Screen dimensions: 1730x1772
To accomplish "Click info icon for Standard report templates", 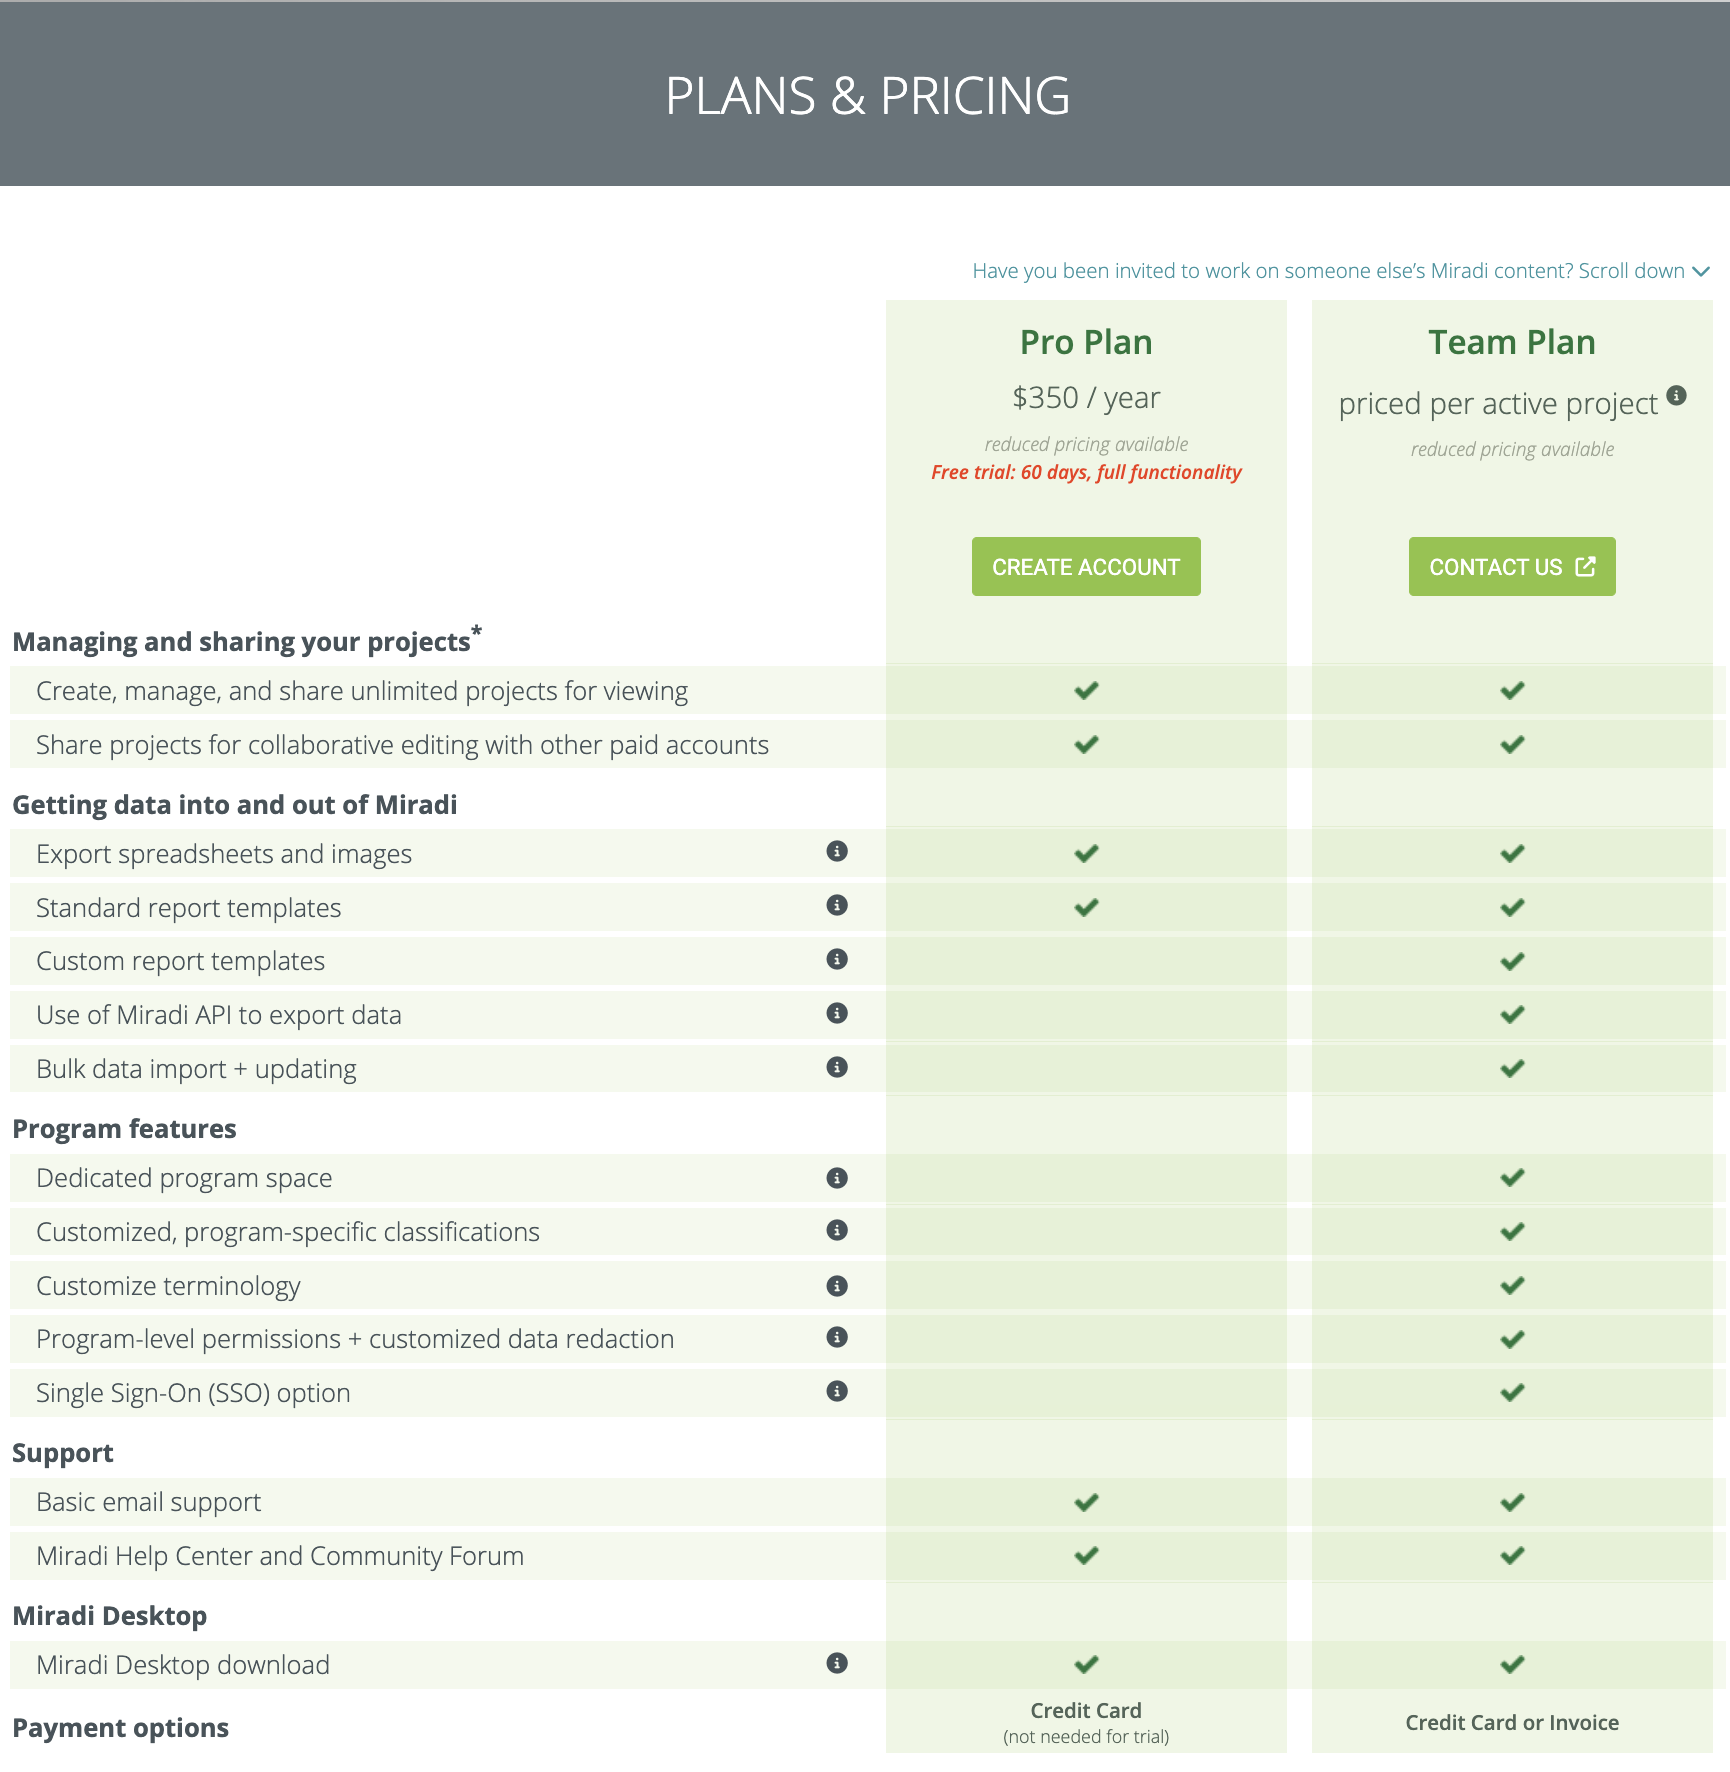I will (837, 905).
